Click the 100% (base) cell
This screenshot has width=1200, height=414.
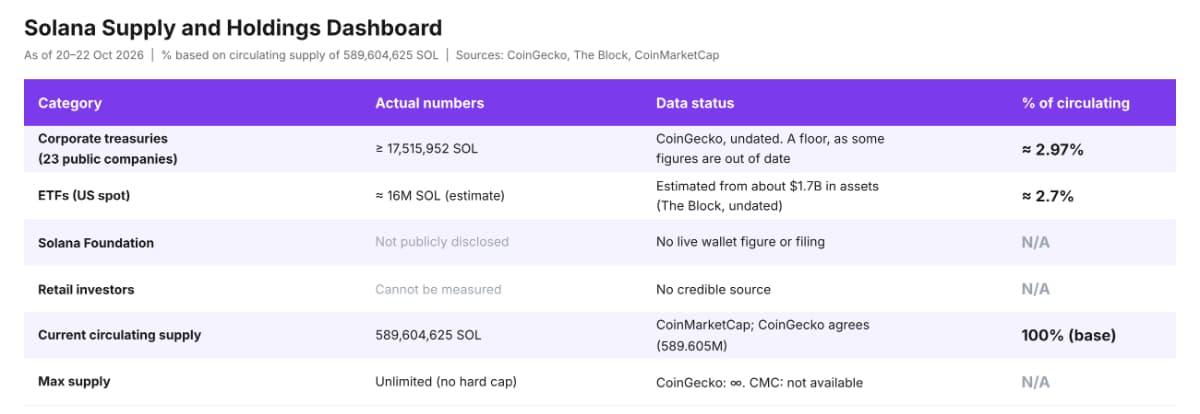tap(1068, 335)
